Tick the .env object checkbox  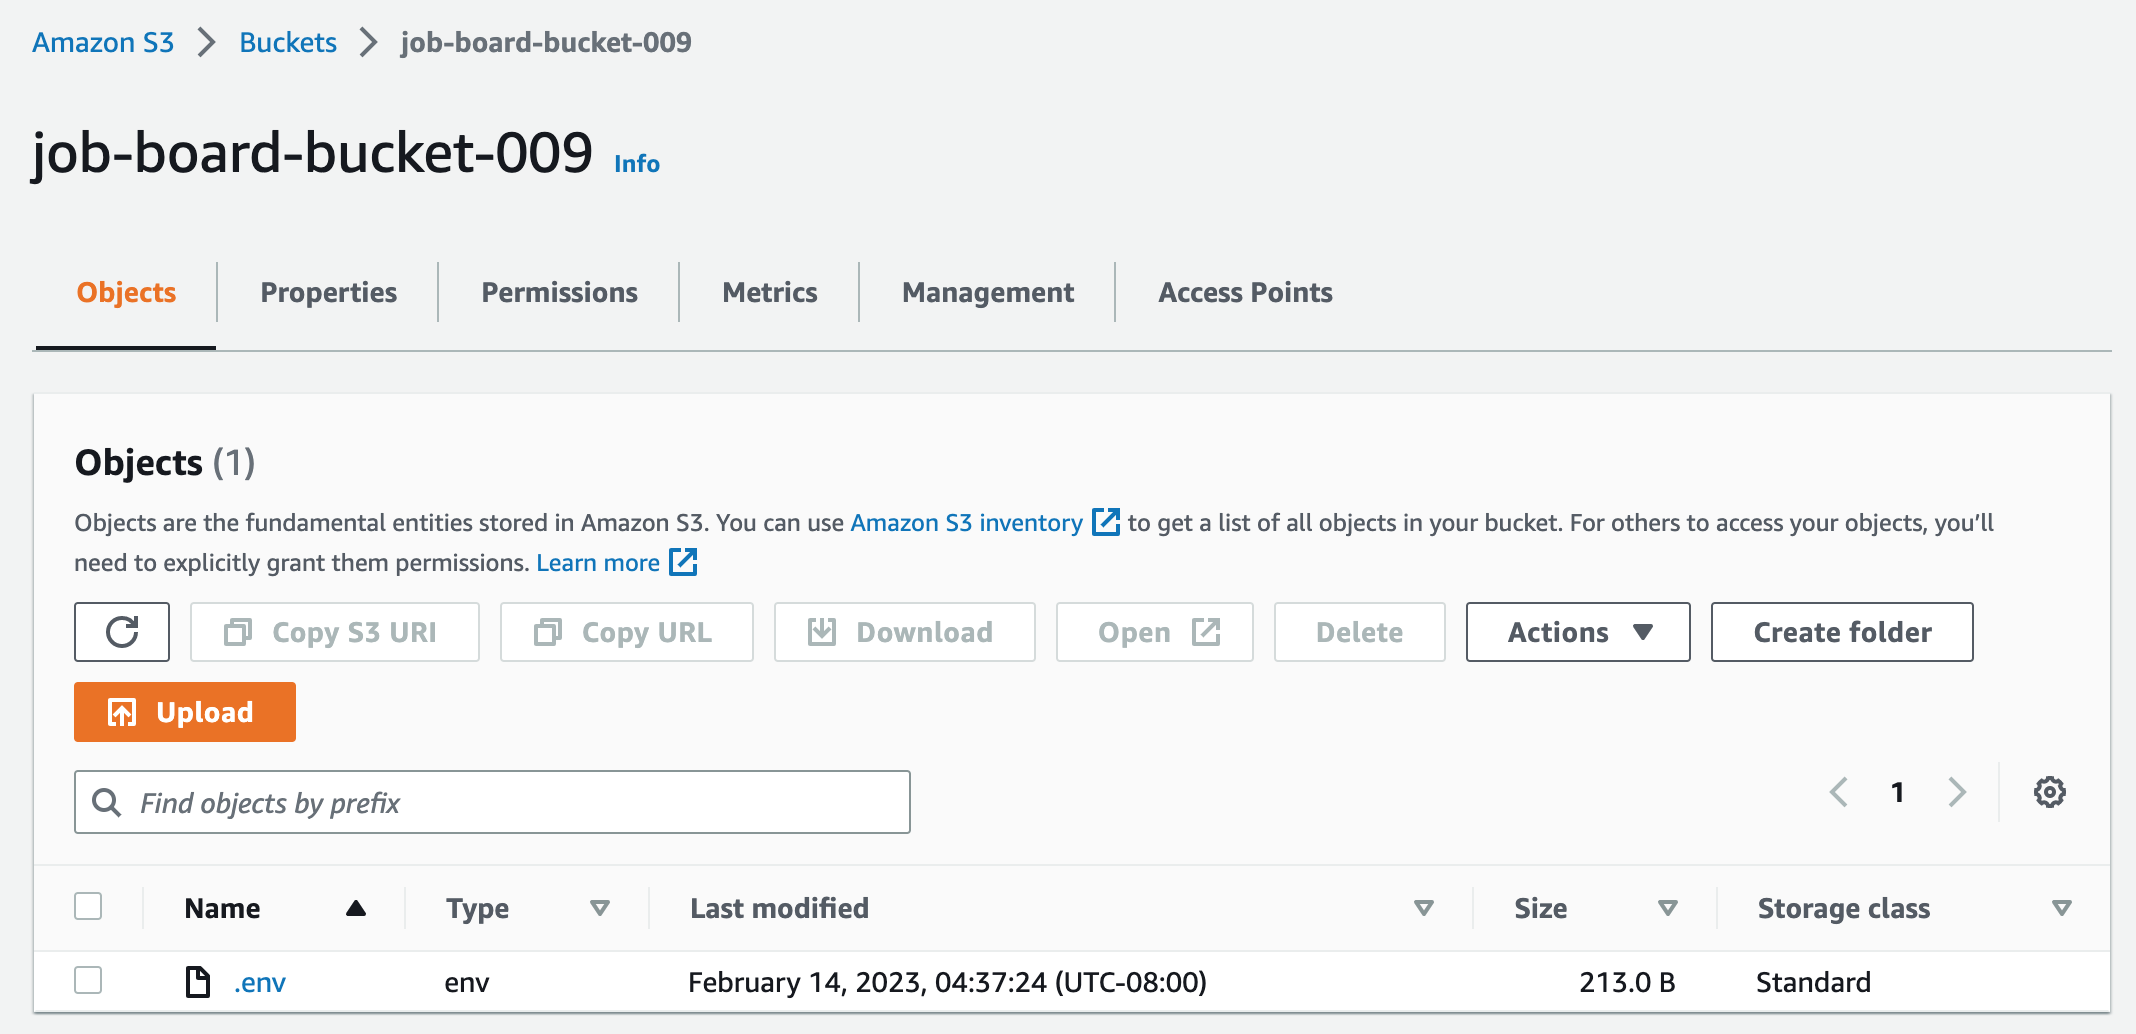(88, 980)
